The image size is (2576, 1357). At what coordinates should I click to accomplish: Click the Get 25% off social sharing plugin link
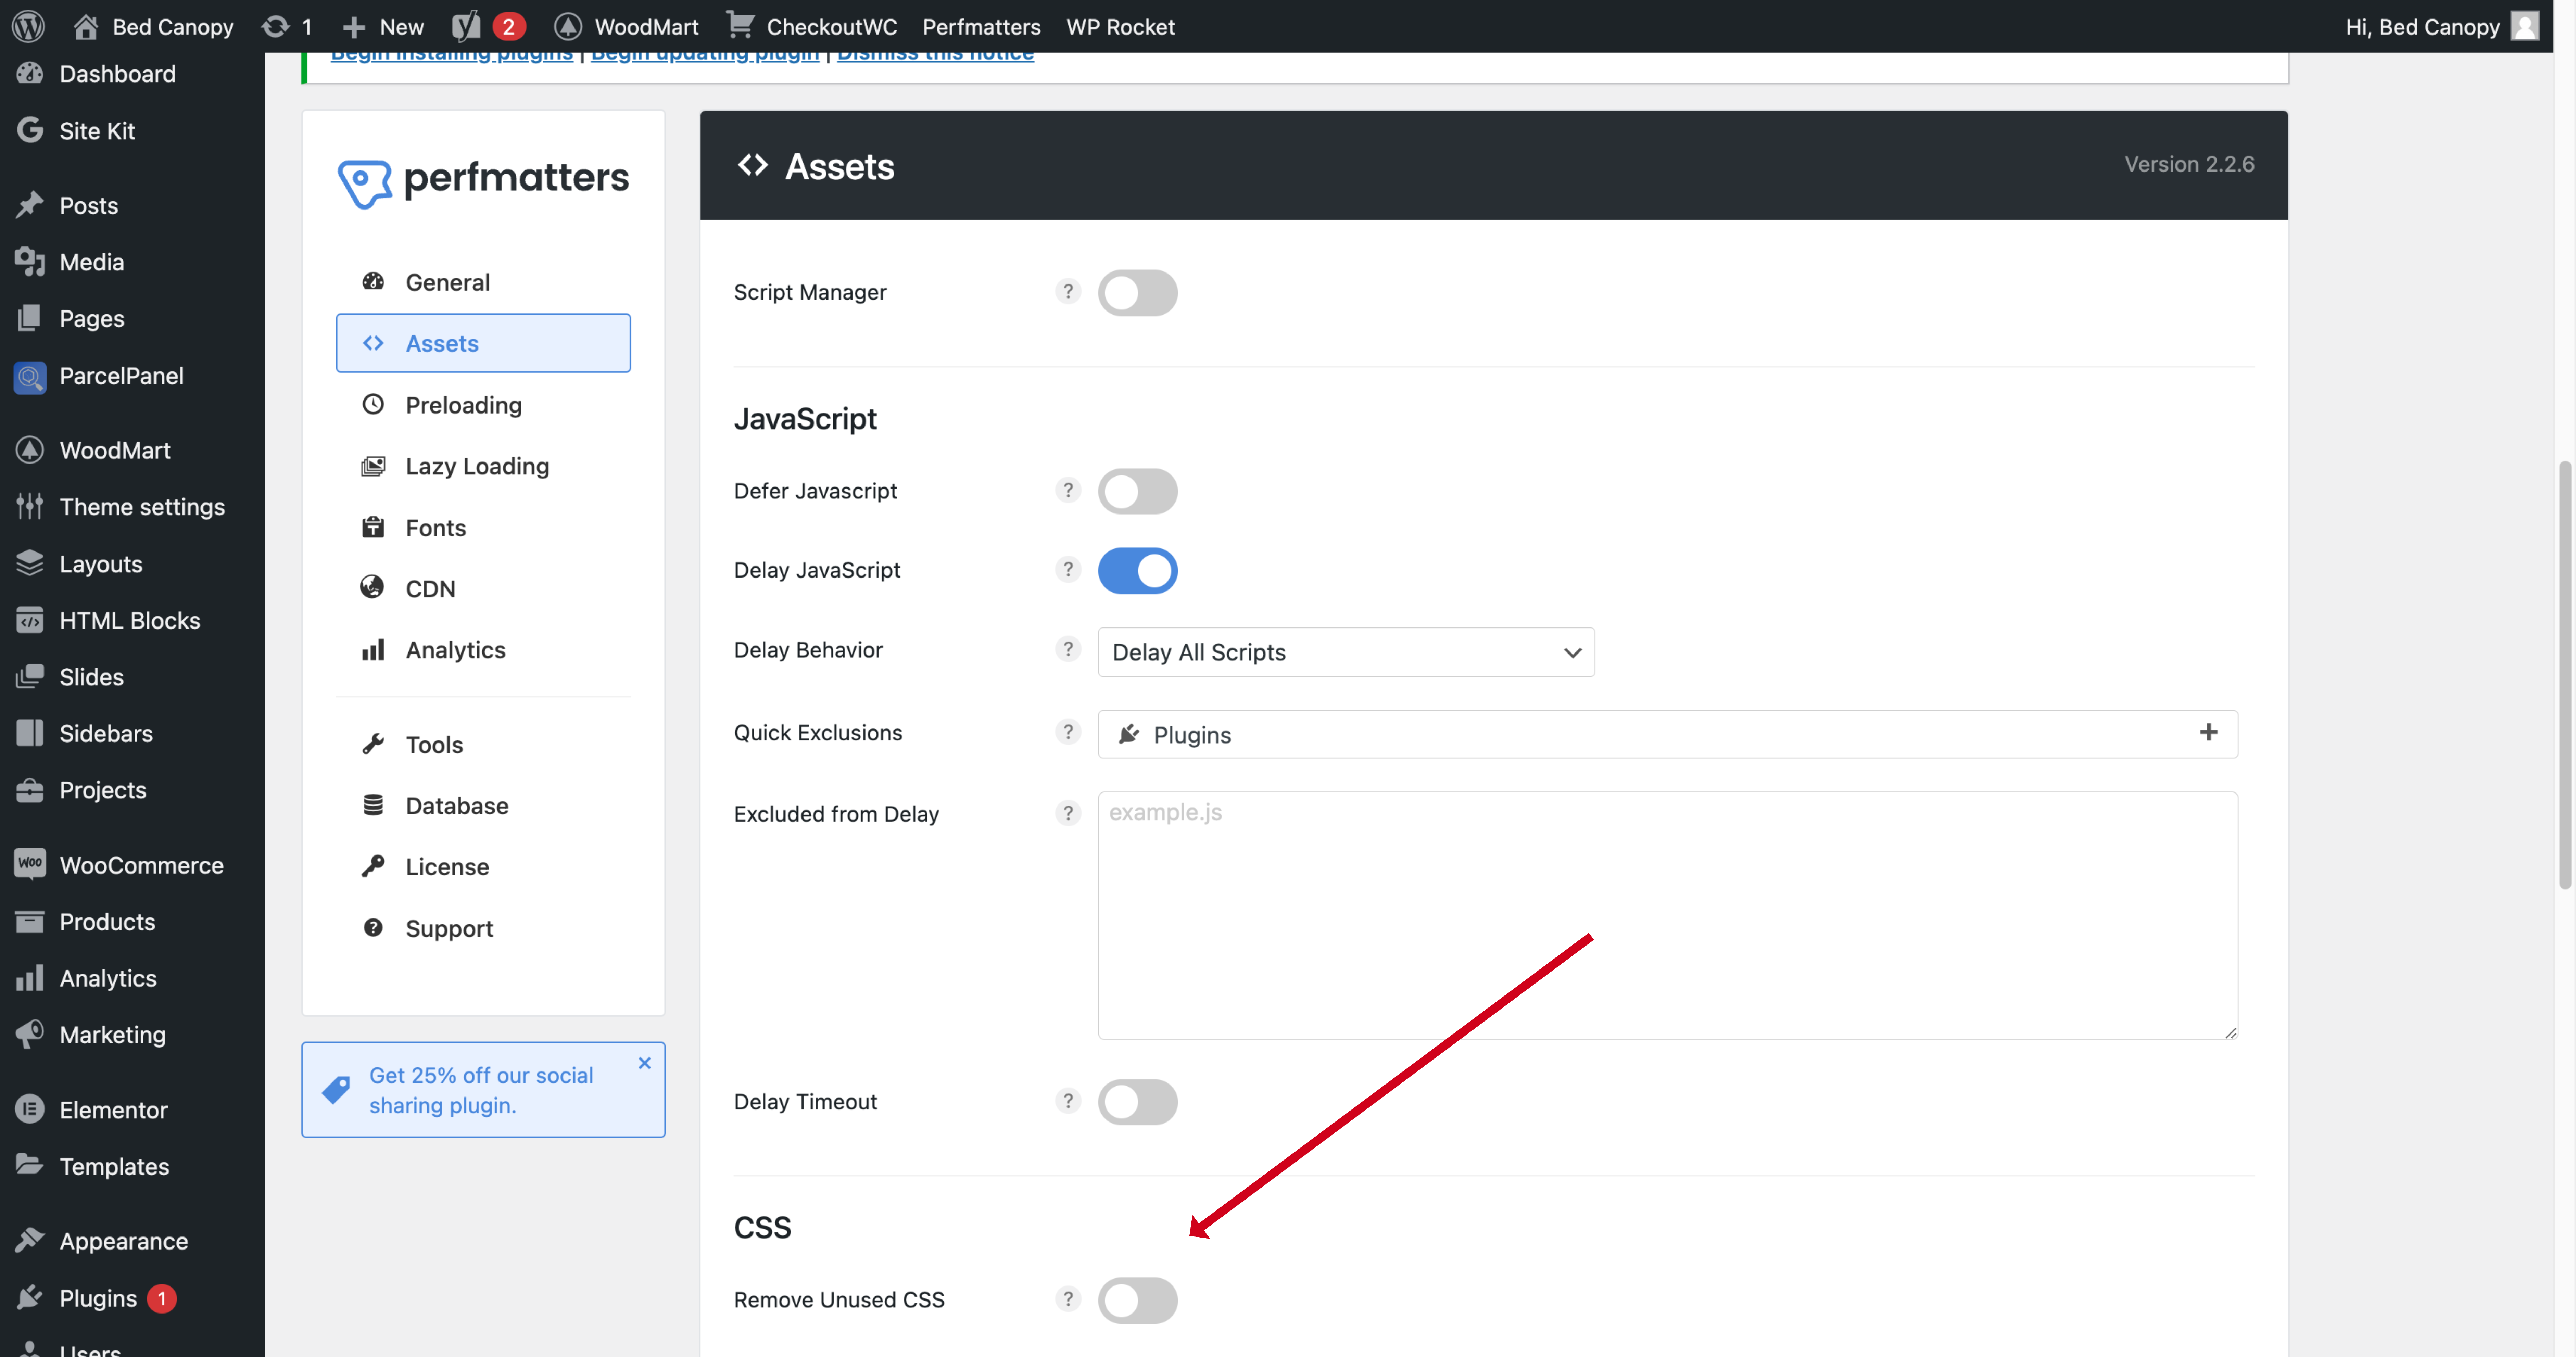coord(481,1090)
